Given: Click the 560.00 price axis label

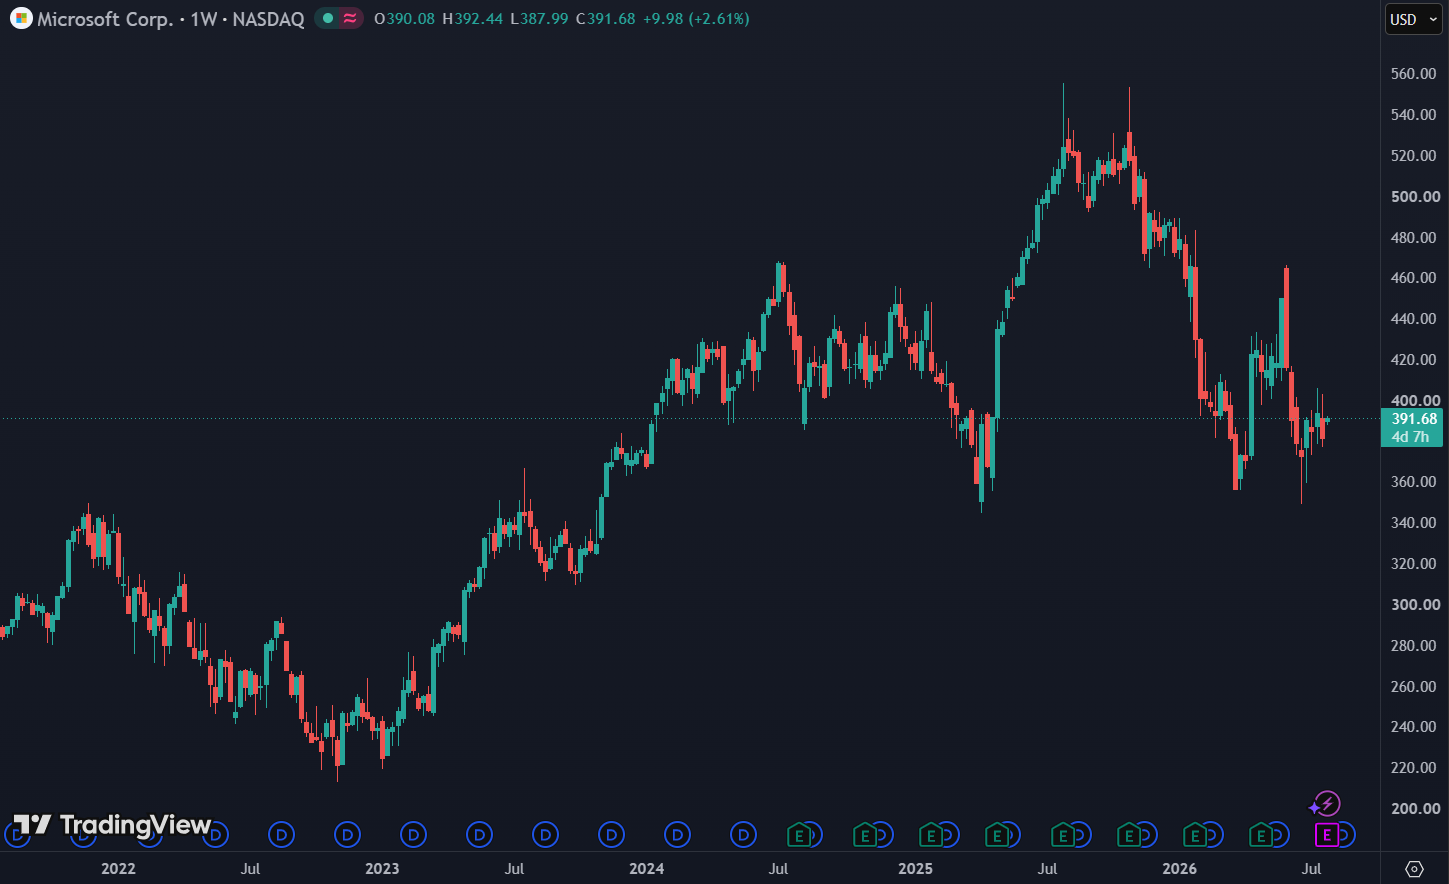Looking at the screenshot, I should click(x=1414, y=74).
